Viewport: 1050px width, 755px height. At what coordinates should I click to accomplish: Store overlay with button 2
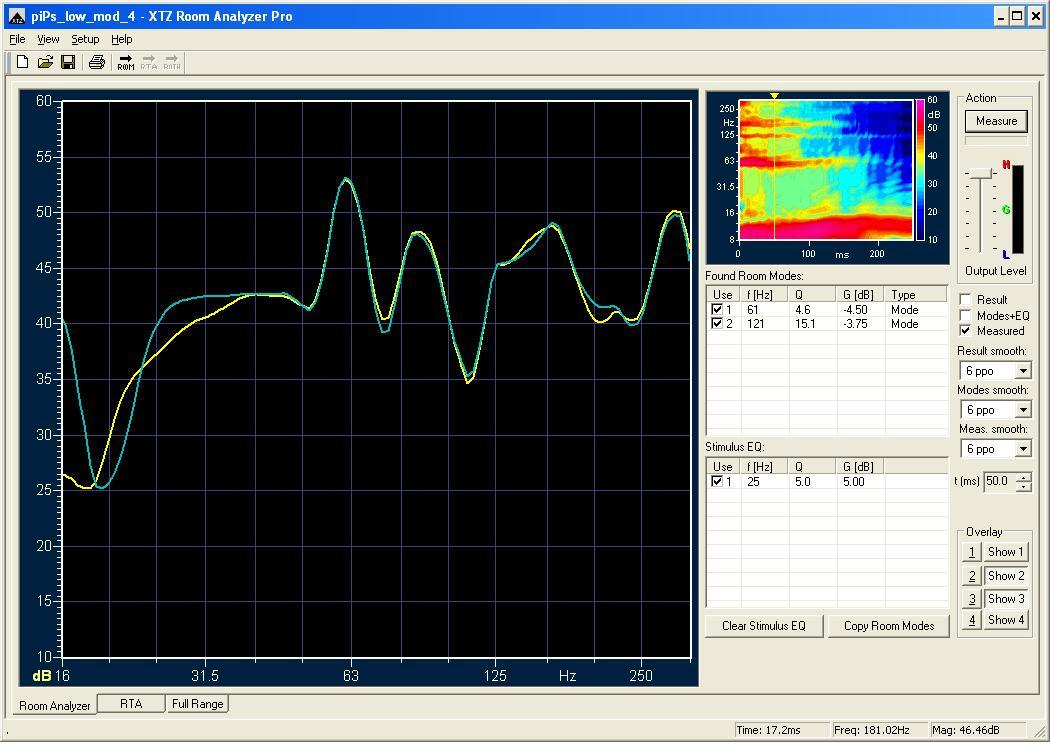point(972,575)
